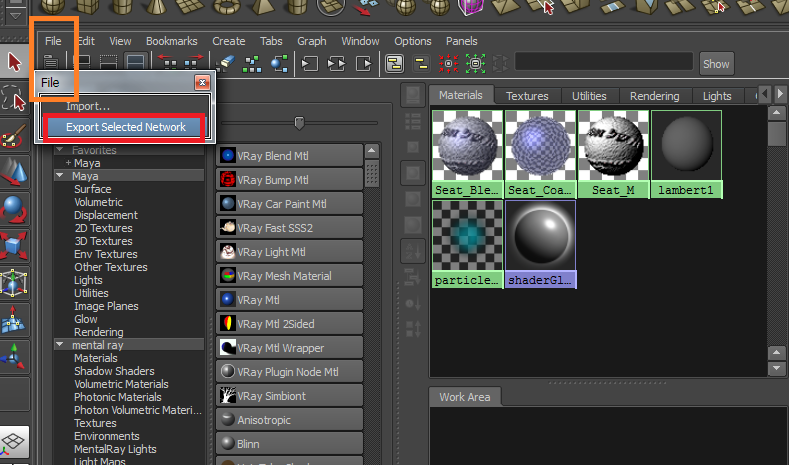Screen dimensions: 789x465
Task: Choose Import... from the File menu
Action: point(88,106)
